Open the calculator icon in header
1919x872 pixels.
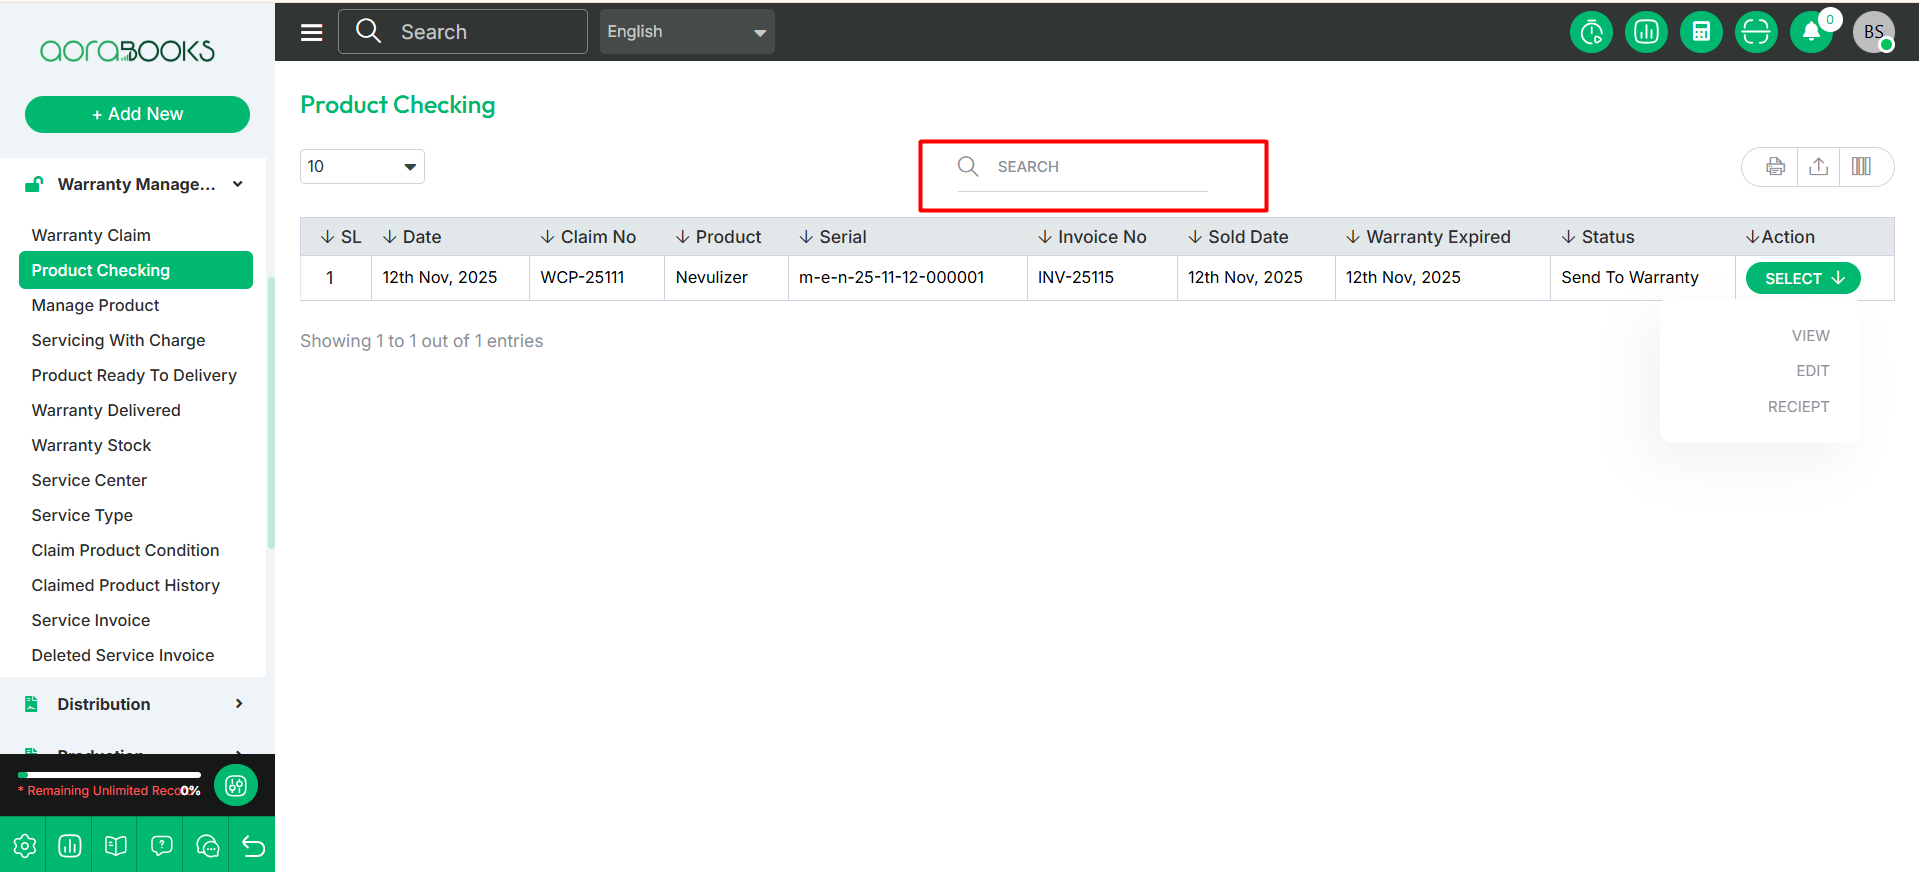point(1701,32)
